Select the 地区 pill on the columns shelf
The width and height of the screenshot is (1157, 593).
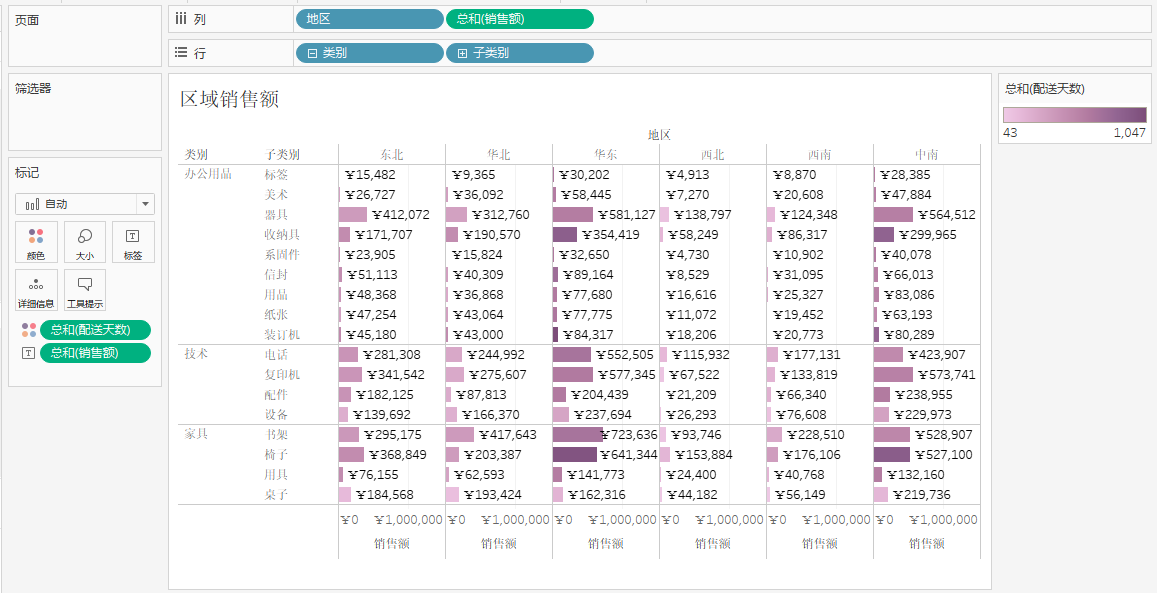(369, 19)
